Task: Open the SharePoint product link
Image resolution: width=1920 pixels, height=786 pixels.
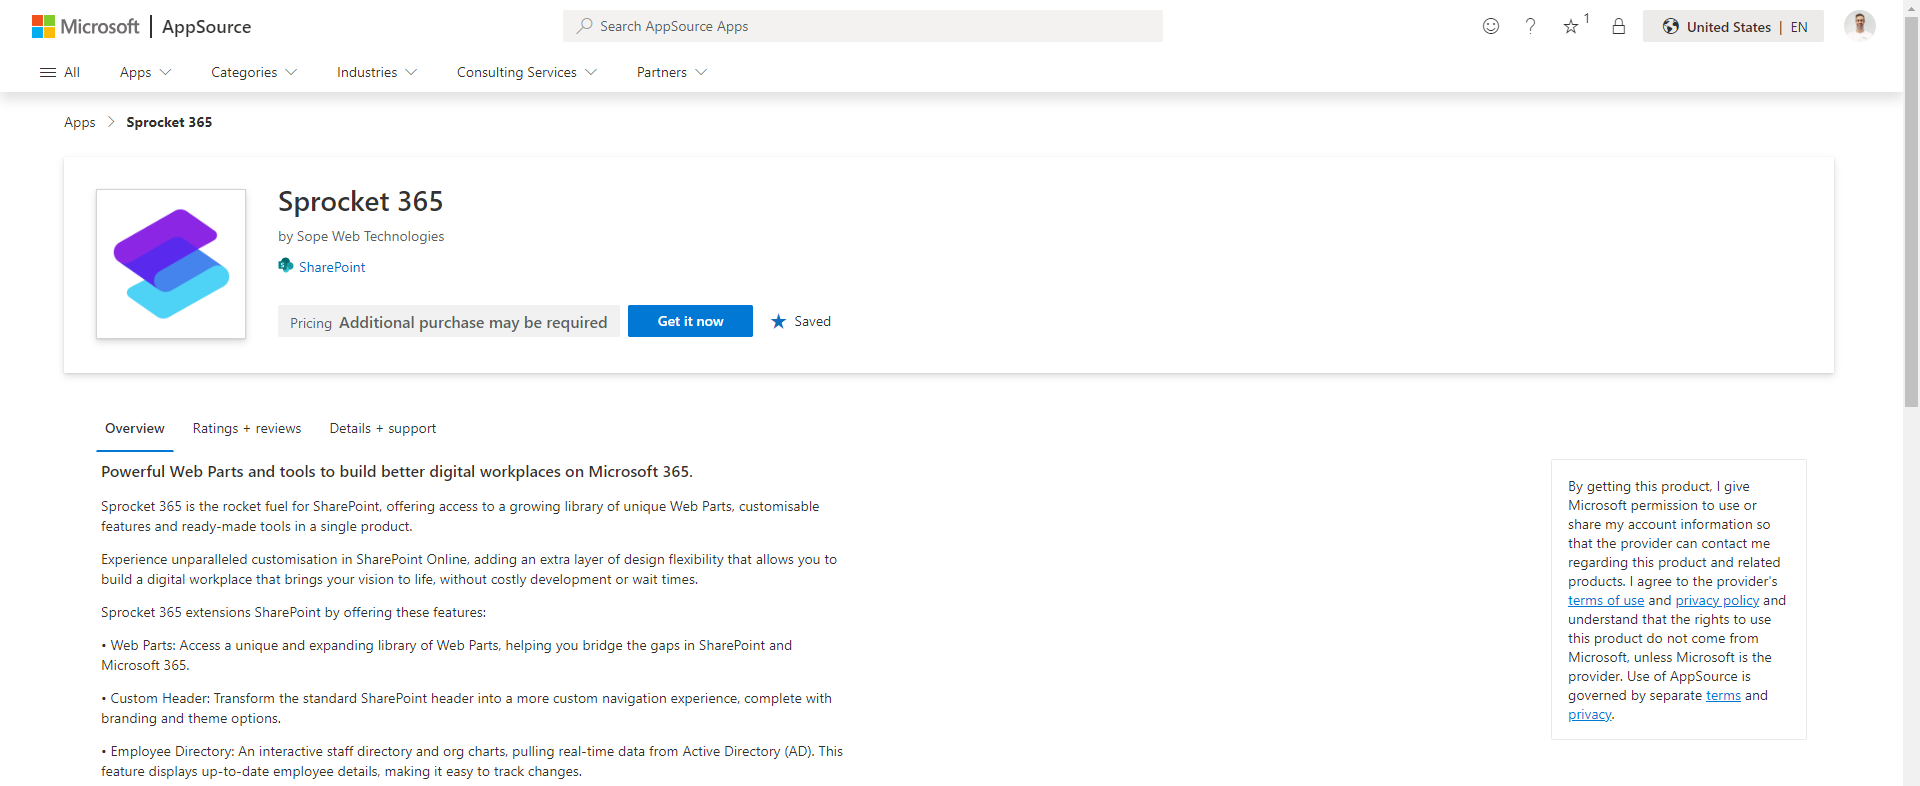Action: (x=332, y=267)
